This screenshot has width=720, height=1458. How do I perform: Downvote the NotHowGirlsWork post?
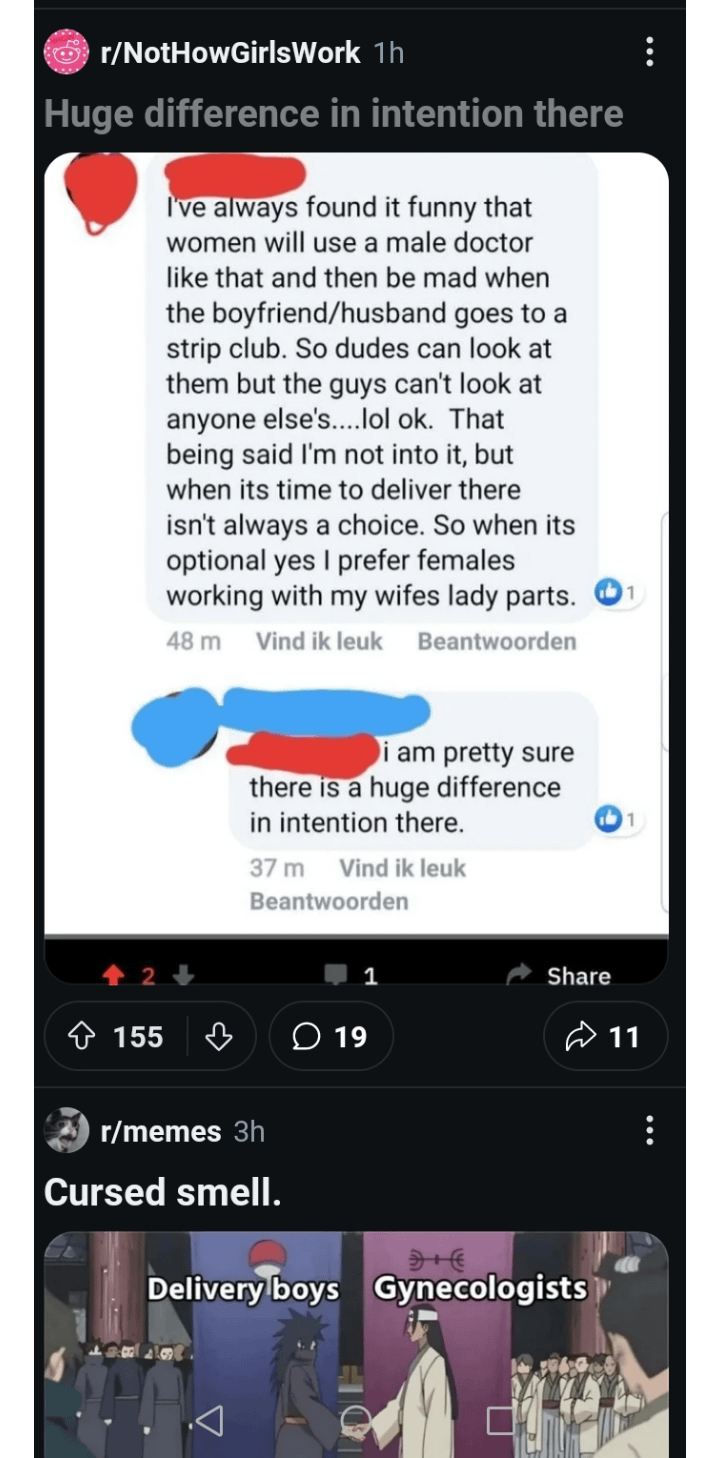pos(219,1037)
